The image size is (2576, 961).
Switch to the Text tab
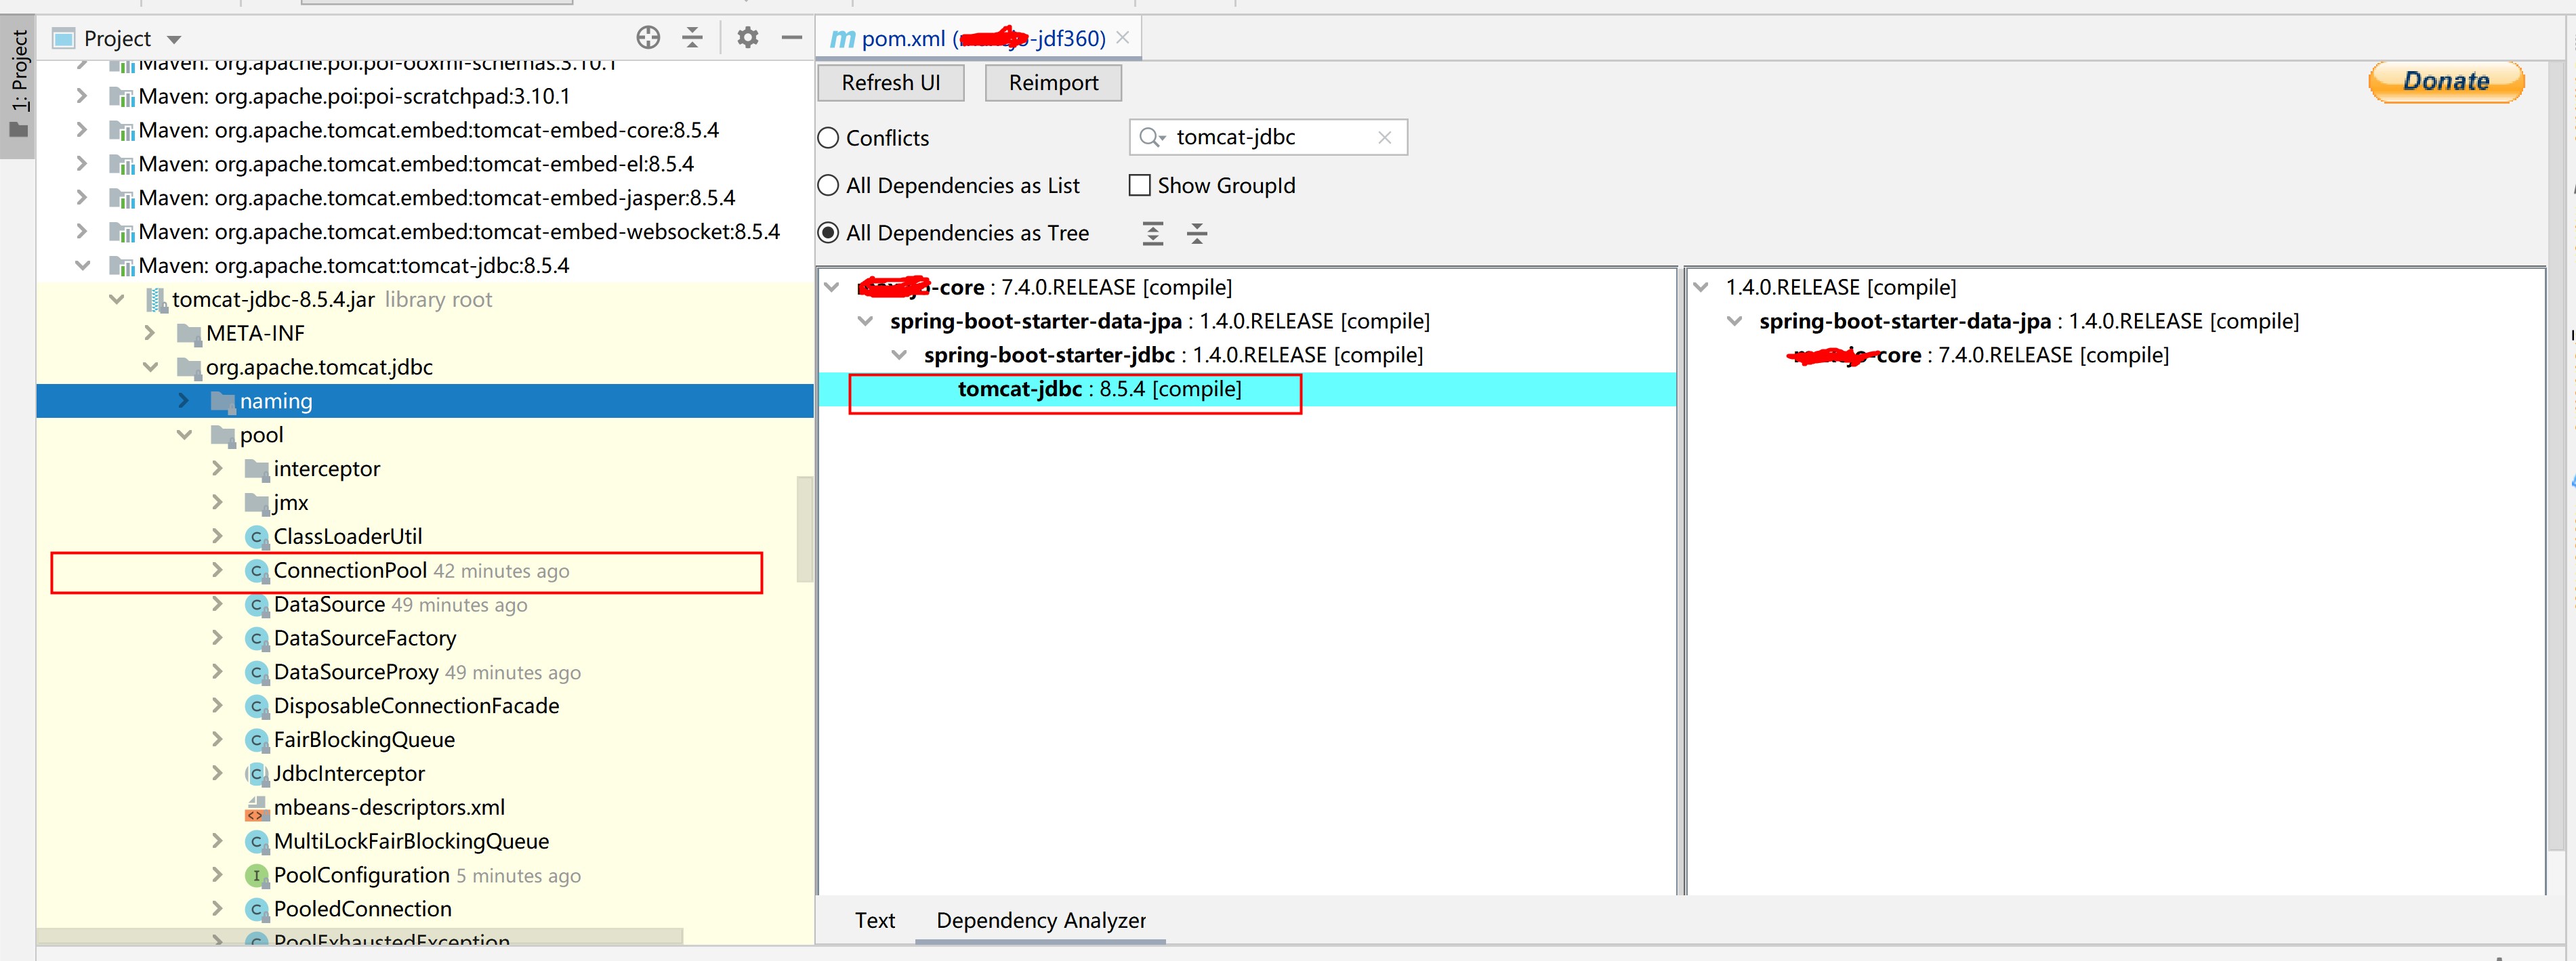point(874,920)
